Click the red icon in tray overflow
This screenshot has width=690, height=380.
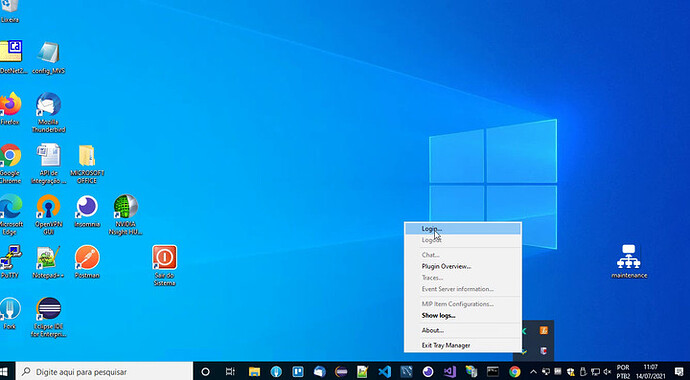[x=544, y=351]
